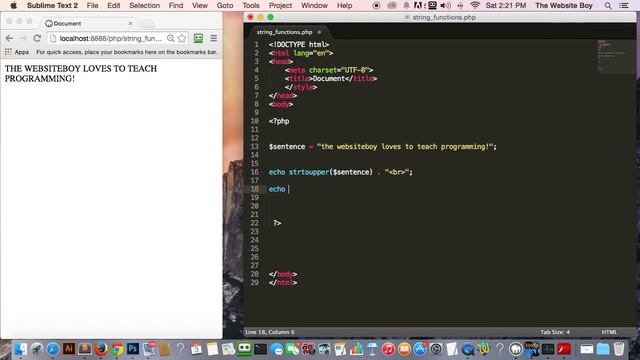Open iBooks from the dock
The height and width of the screenshot is (360, 640).
[404, 349]
